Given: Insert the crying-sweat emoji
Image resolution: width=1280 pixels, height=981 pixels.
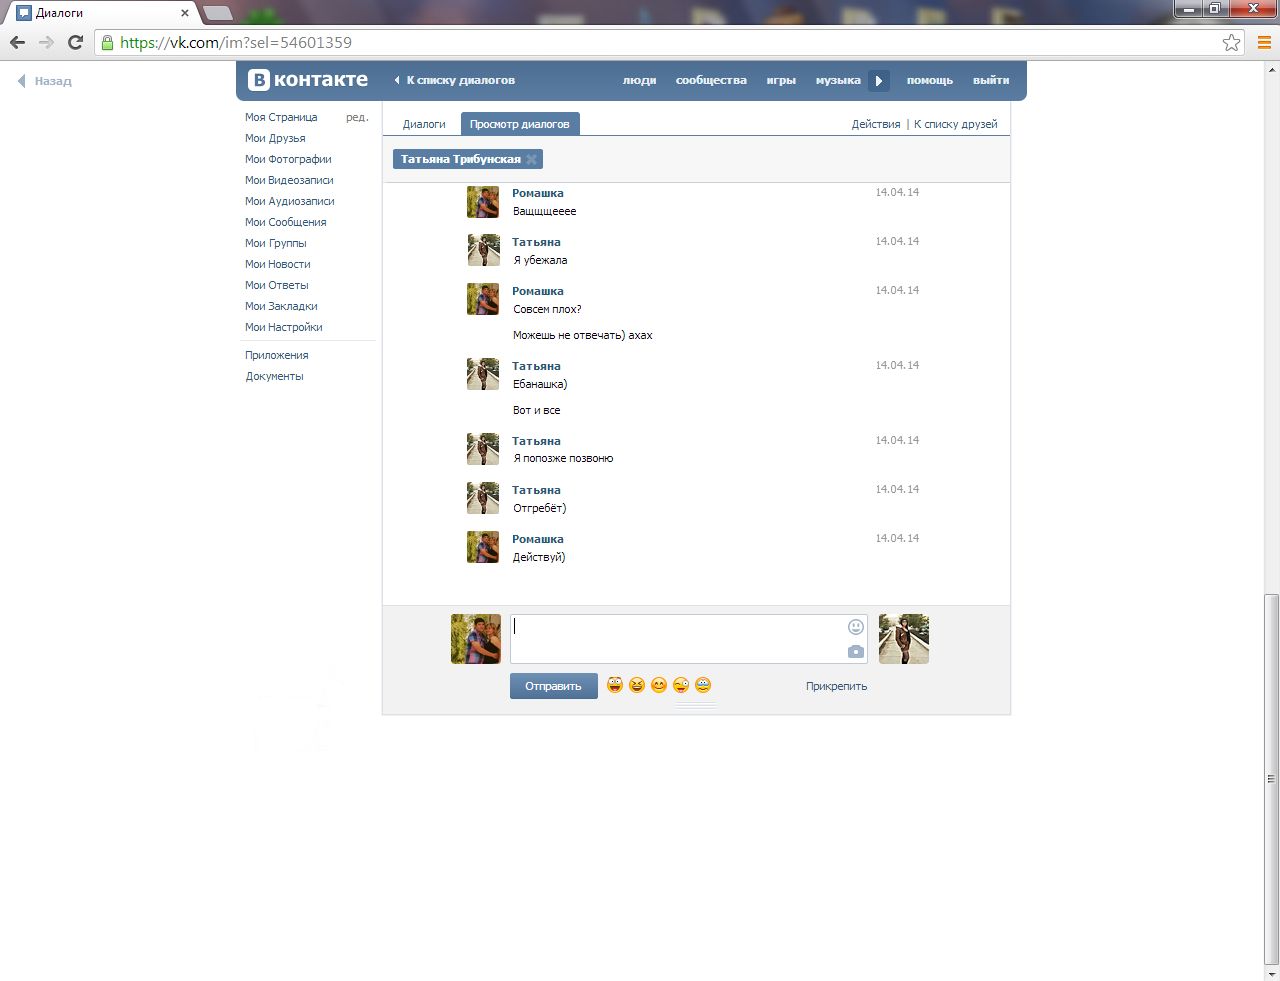Looking at the screenshot, I should 703,685.
